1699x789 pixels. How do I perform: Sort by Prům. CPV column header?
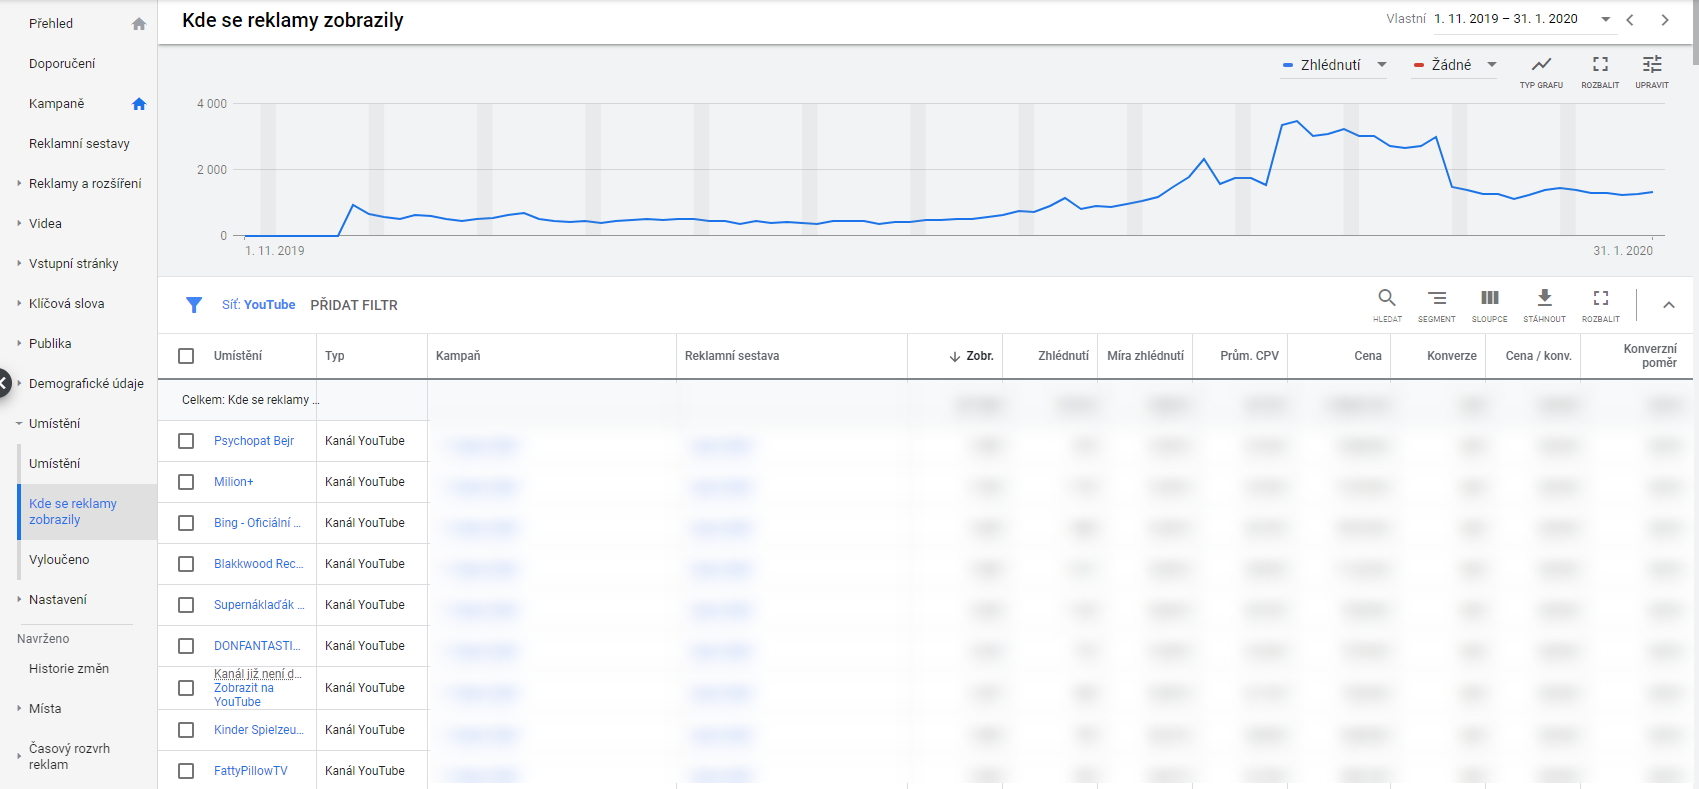point(1249,356)
